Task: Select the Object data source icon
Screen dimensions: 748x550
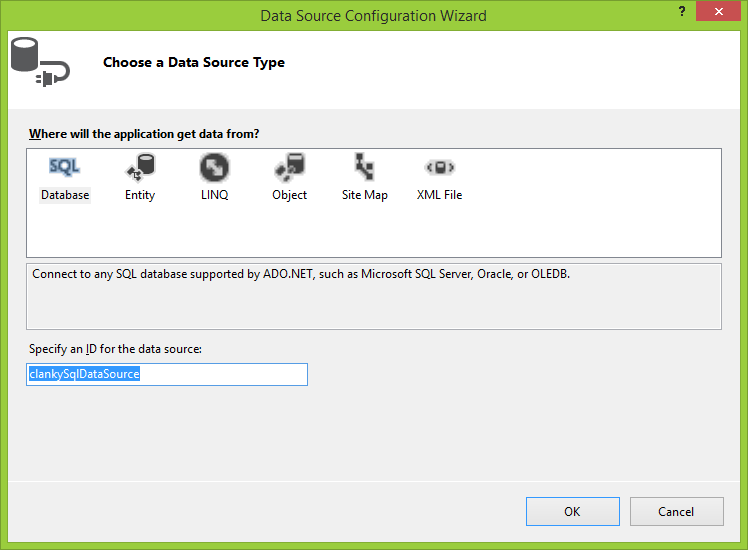Action: [x=289, y=167]
